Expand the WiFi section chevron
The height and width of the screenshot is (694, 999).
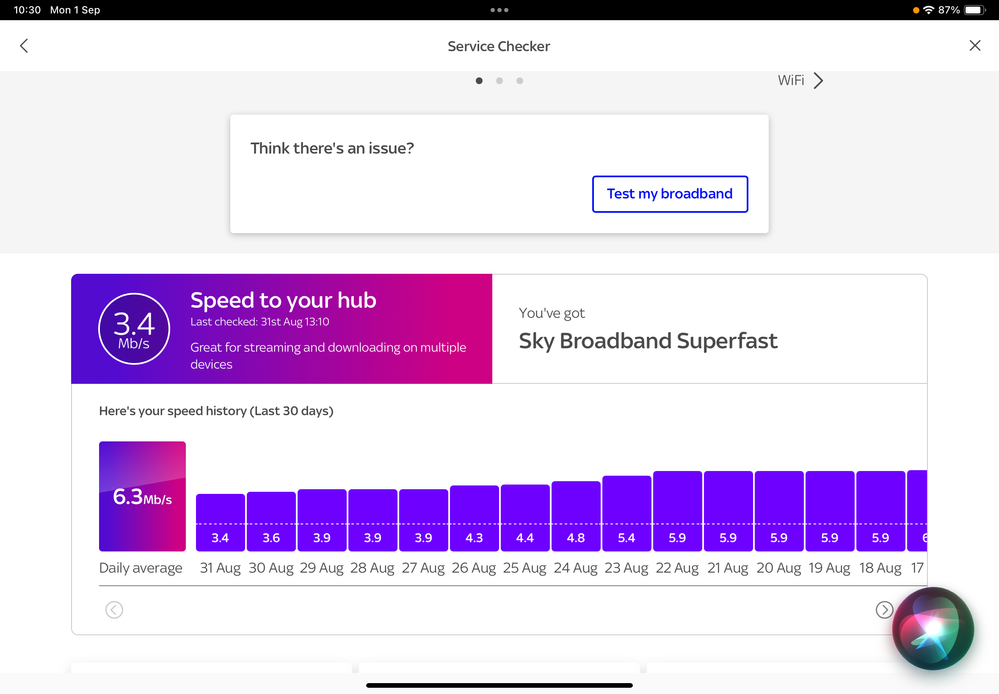pos(818,81)
